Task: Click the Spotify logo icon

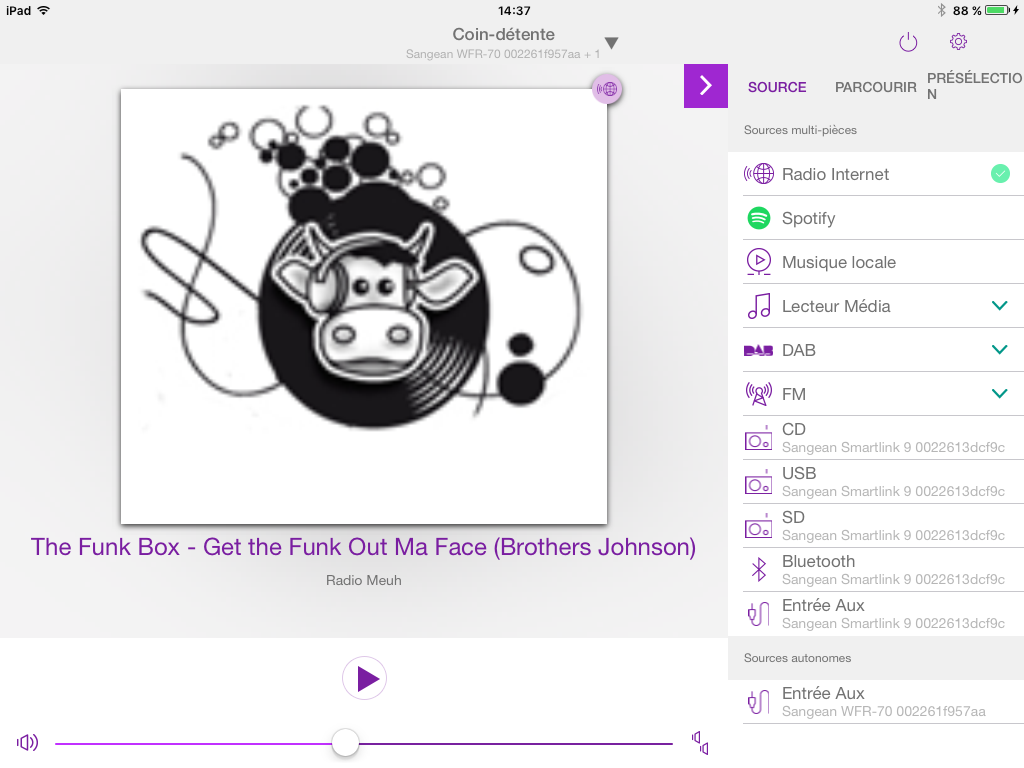Action: (x=759, y=218)
